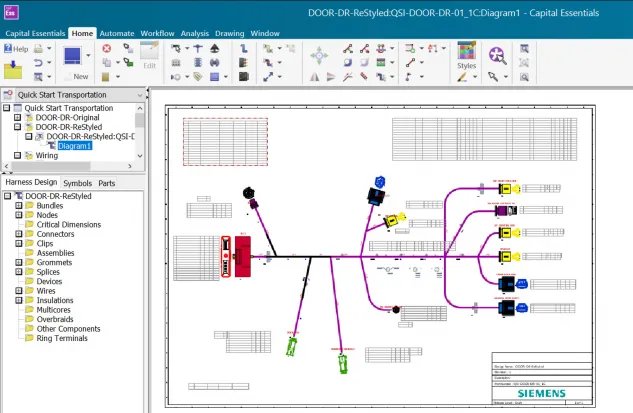Click the red clip tool icon

click(364, 76)
